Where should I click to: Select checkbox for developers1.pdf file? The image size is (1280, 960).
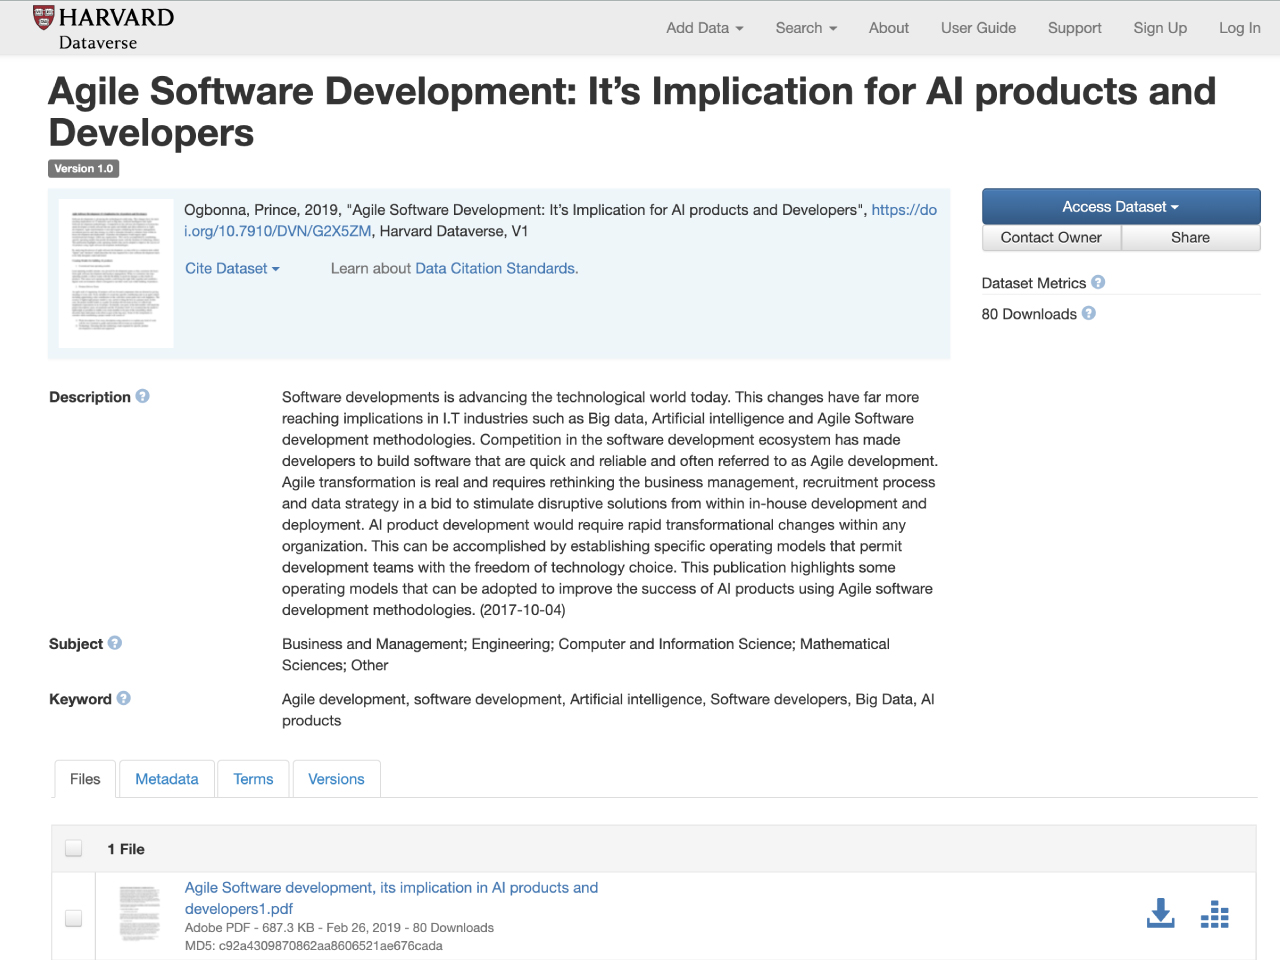[73, 918]
